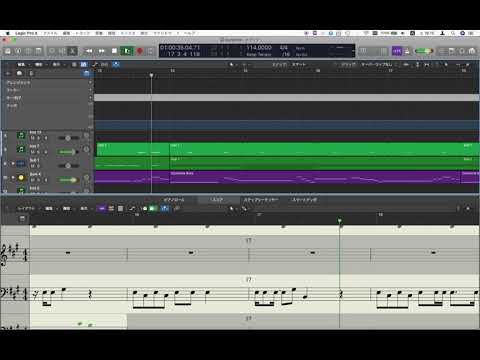The image size is (480, 360).
Task: Fast forward the transport
Action: click(x=102, y=51)
